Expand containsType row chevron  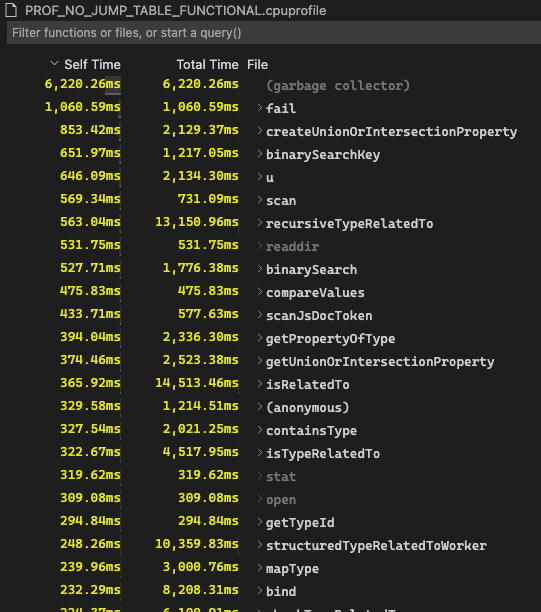pos(260,431)
